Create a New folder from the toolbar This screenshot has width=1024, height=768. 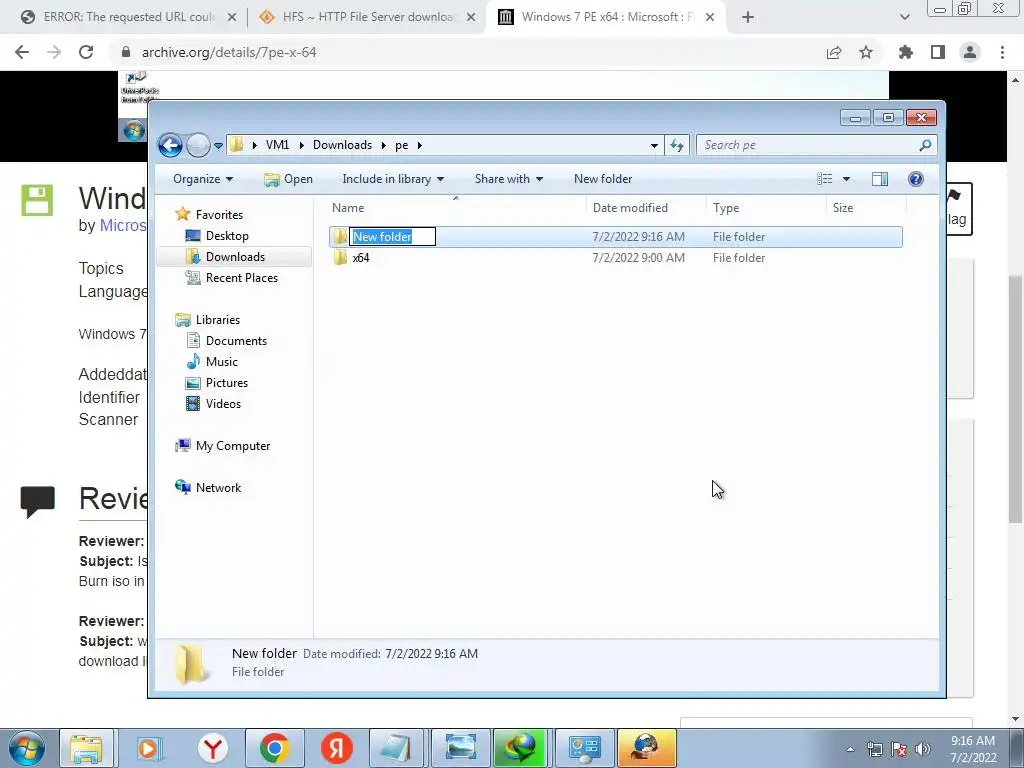pyautogui.click(x=603, y=179)
